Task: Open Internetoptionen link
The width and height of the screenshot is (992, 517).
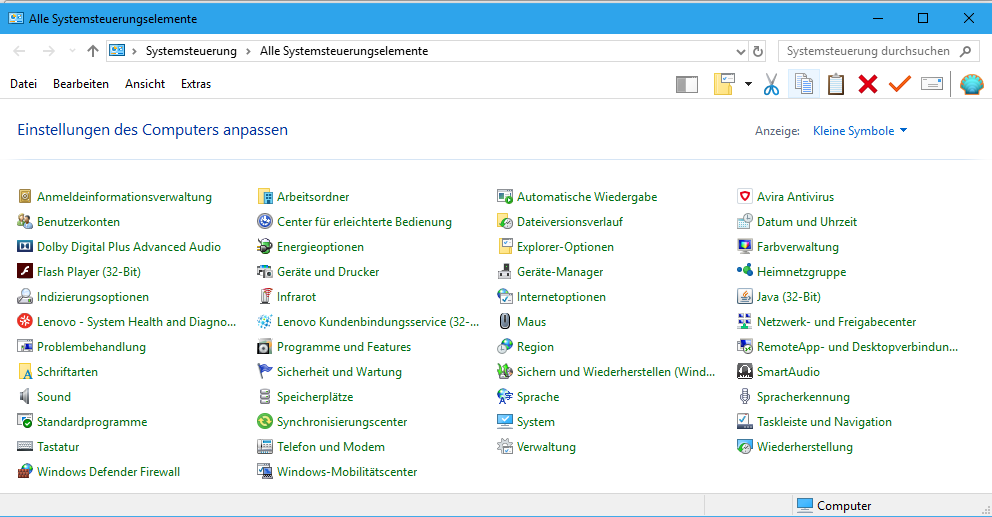Action: pos(561,297)
